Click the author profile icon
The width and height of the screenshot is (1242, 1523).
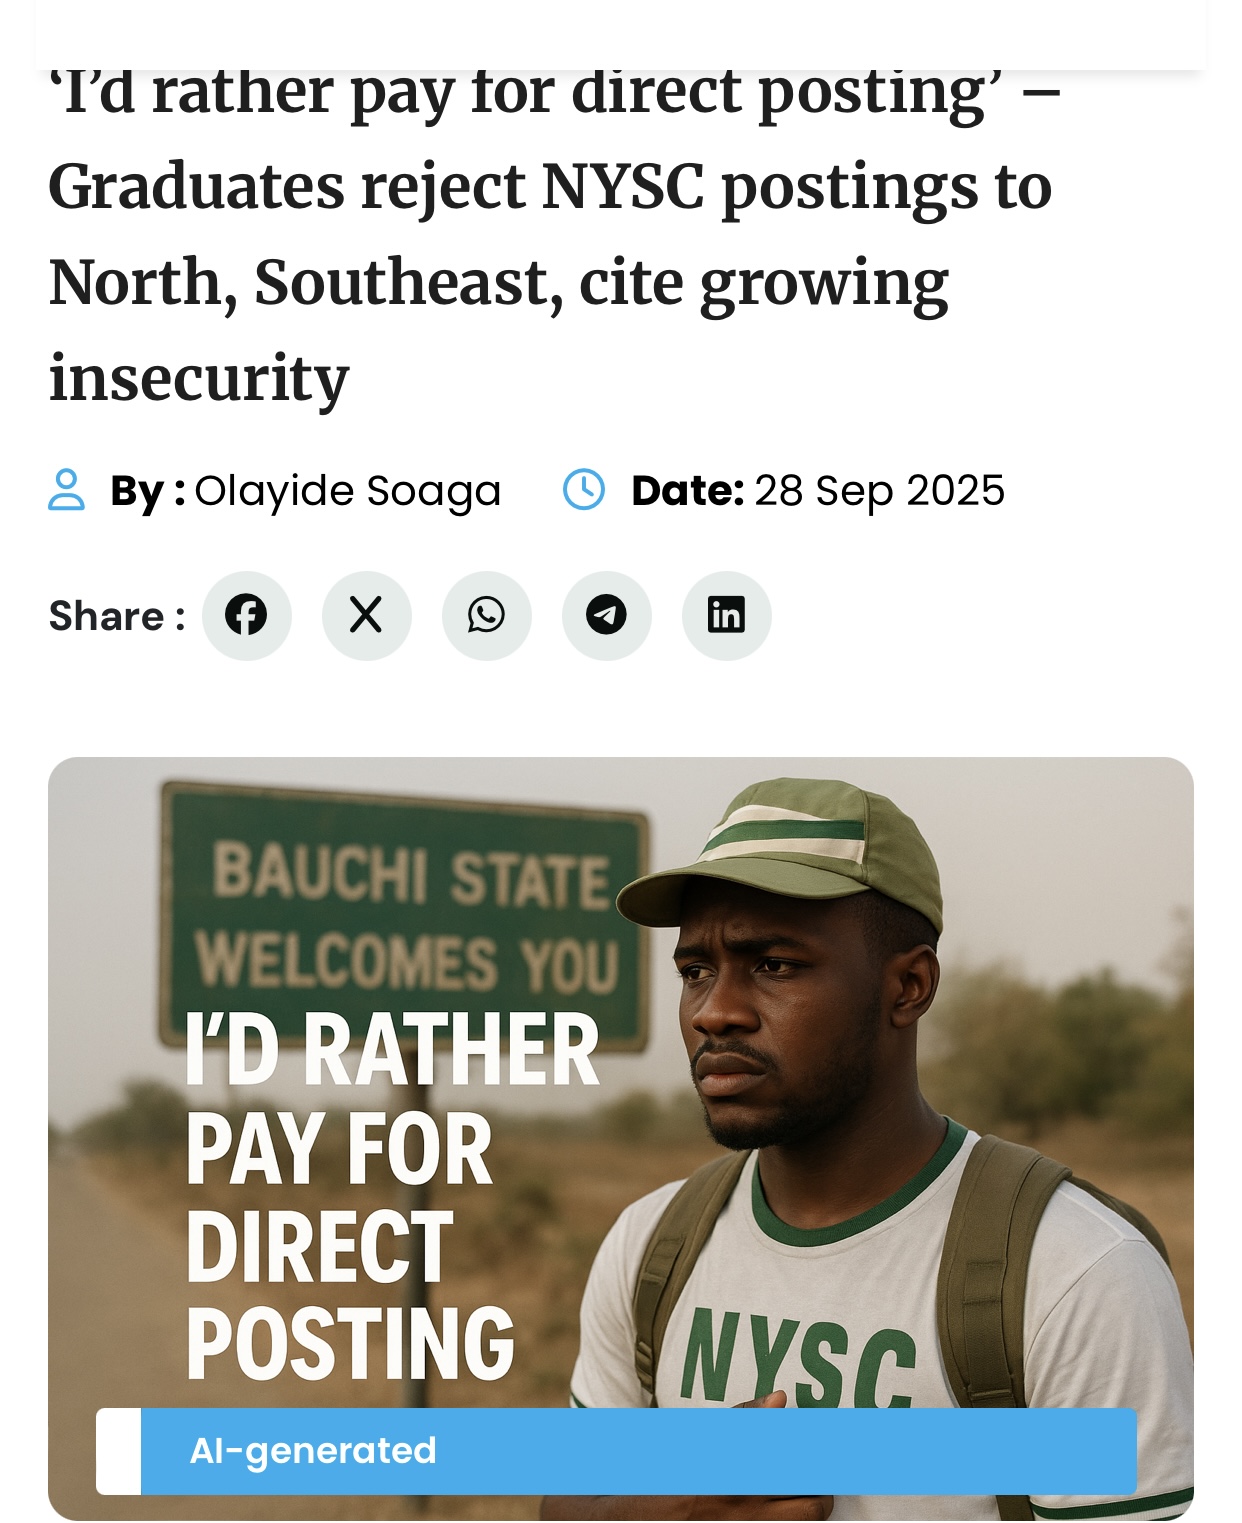point(67,490)
